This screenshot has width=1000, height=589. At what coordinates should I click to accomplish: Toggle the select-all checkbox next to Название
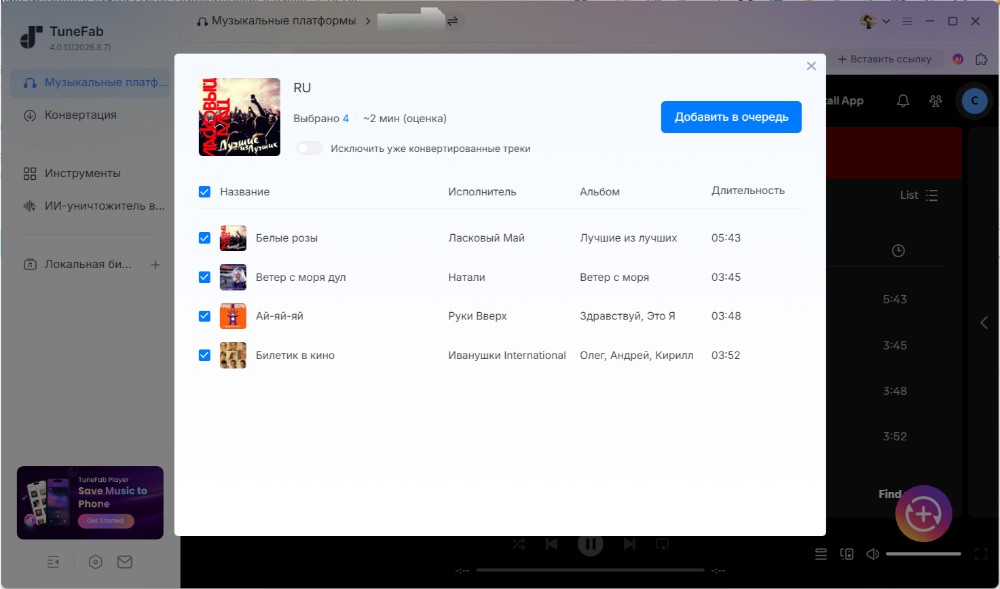(204, 192)
